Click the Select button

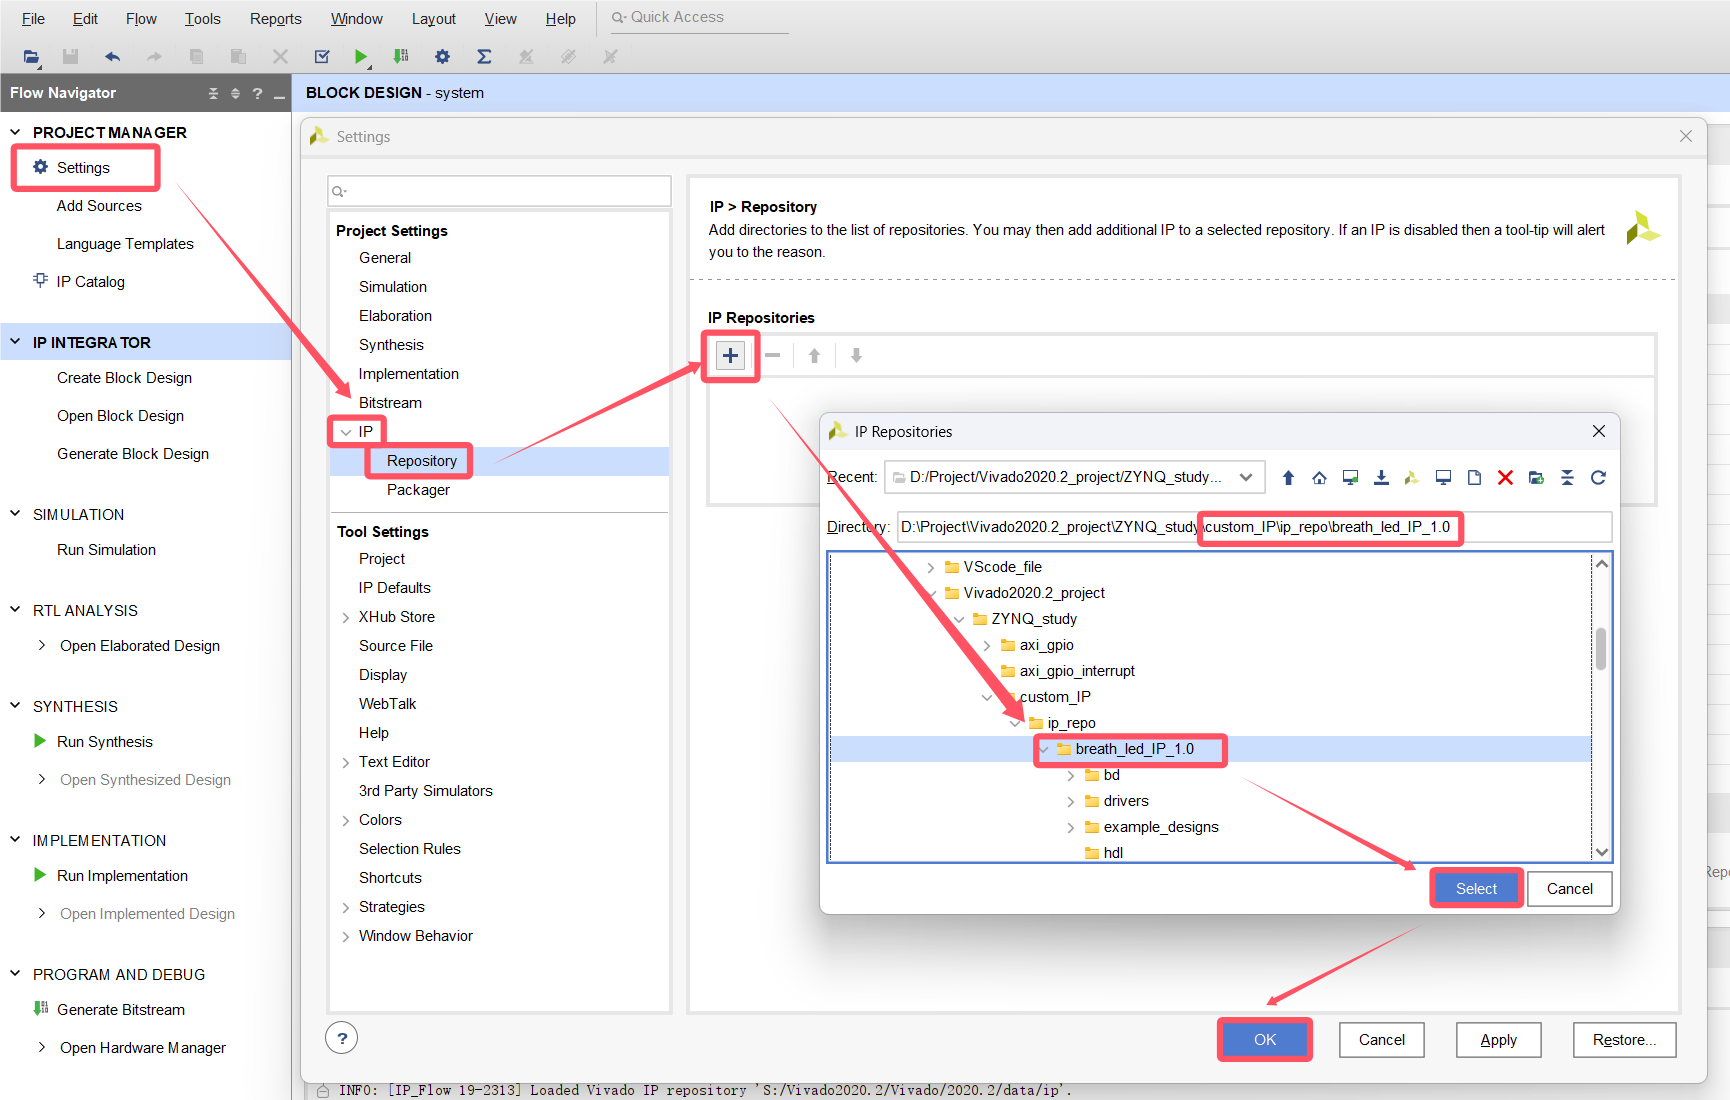1476,888
